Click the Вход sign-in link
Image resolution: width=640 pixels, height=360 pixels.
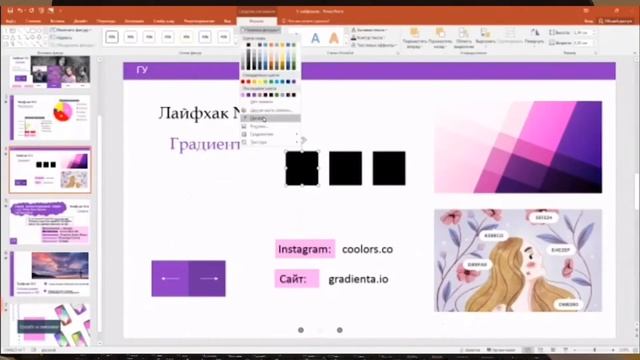588,21
